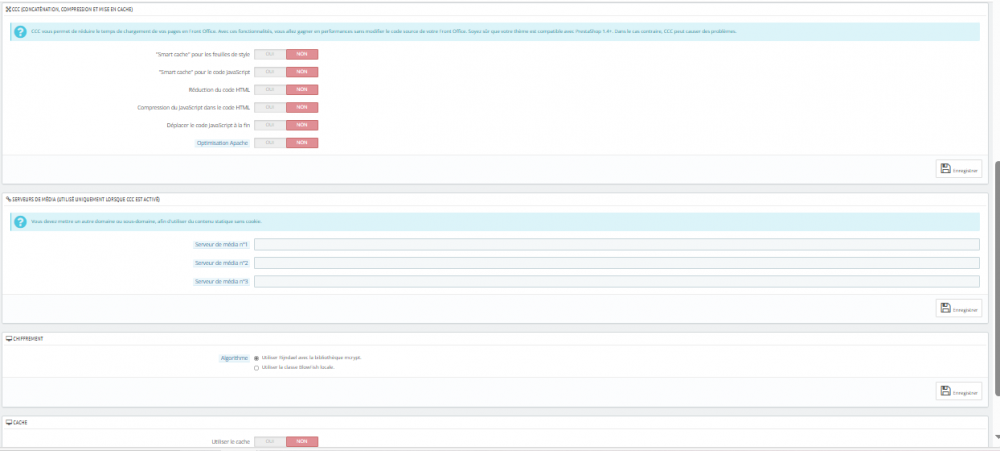Enable Smart cache pour le code JavaScript (OUI)
Image resolution: width=1000 pixels, height=451 pixels.
[x=270, y=72]
